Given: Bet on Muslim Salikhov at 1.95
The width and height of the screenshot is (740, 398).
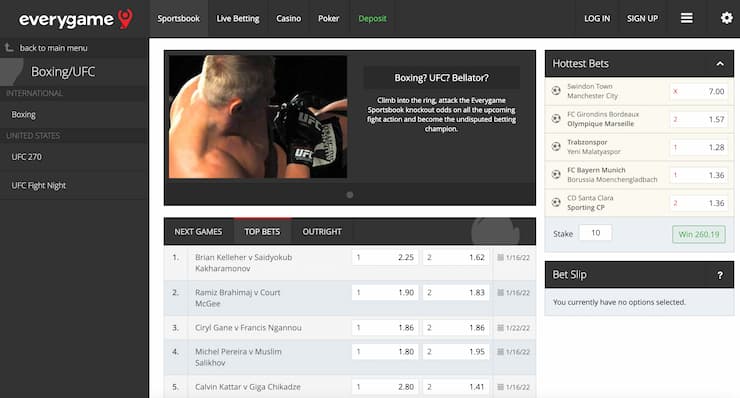Looking at the screenshot, I should [x=456, y=352].
